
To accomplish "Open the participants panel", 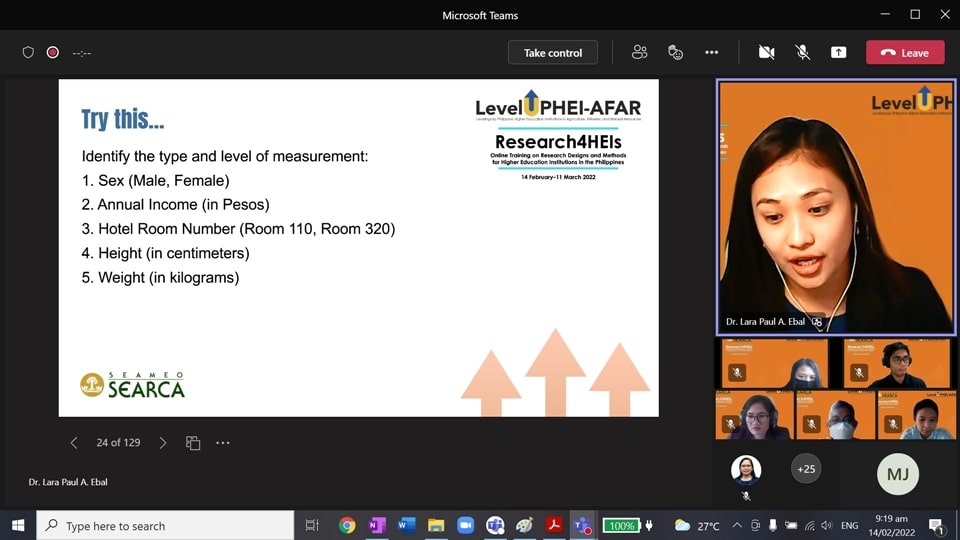I will click(x=640, y=52).
